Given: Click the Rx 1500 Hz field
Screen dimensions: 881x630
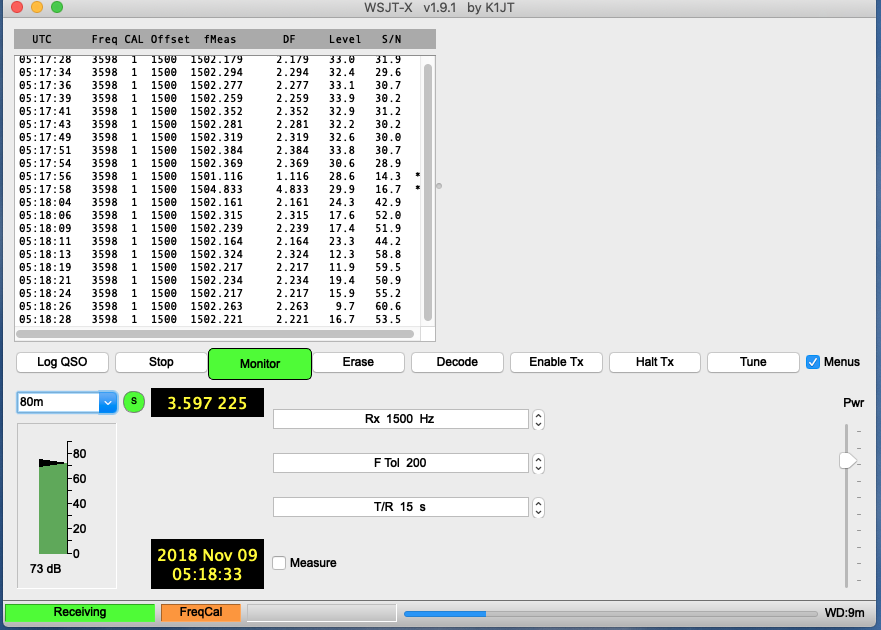Looking at the screenshot, I should tap(401, 419).
